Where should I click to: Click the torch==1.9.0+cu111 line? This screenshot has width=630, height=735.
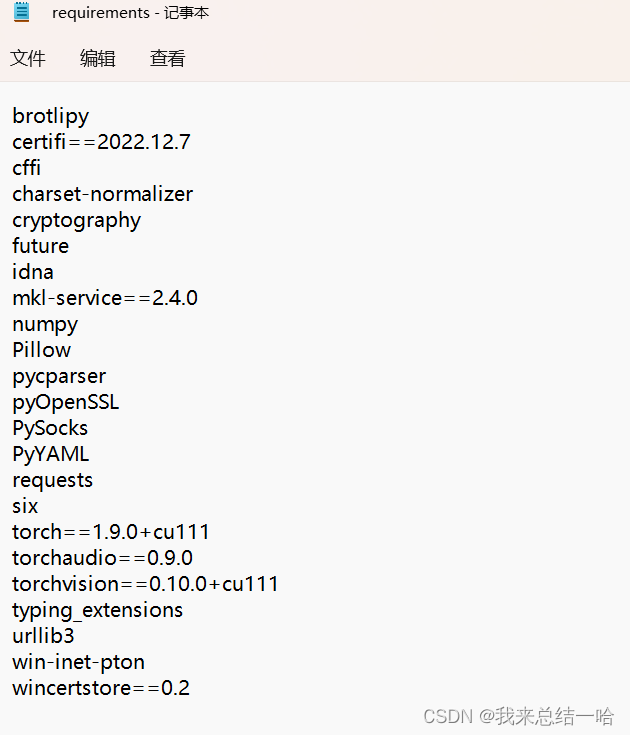111,532
